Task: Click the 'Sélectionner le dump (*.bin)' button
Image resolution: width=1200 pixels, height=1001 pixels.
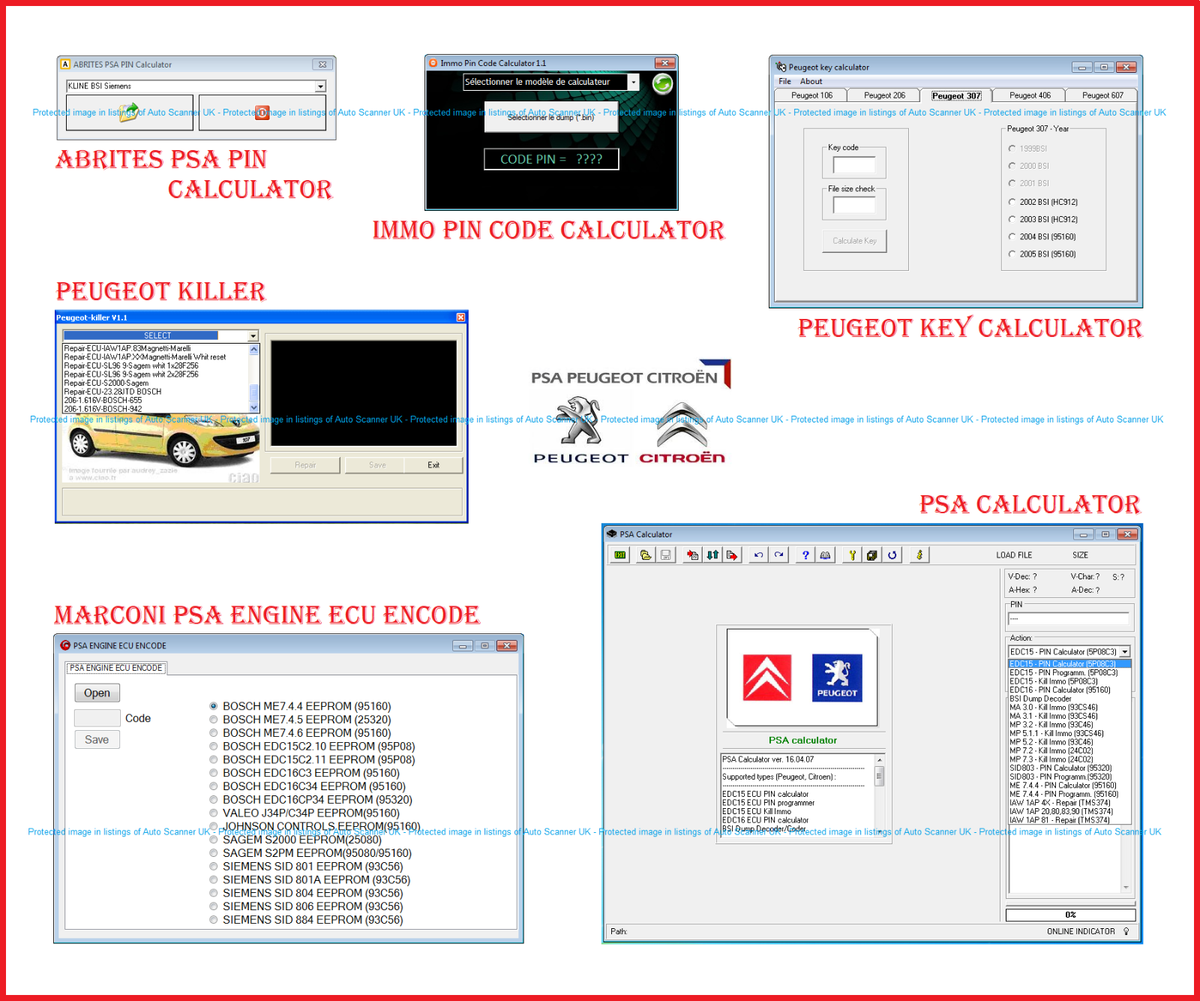Action: 550,117
